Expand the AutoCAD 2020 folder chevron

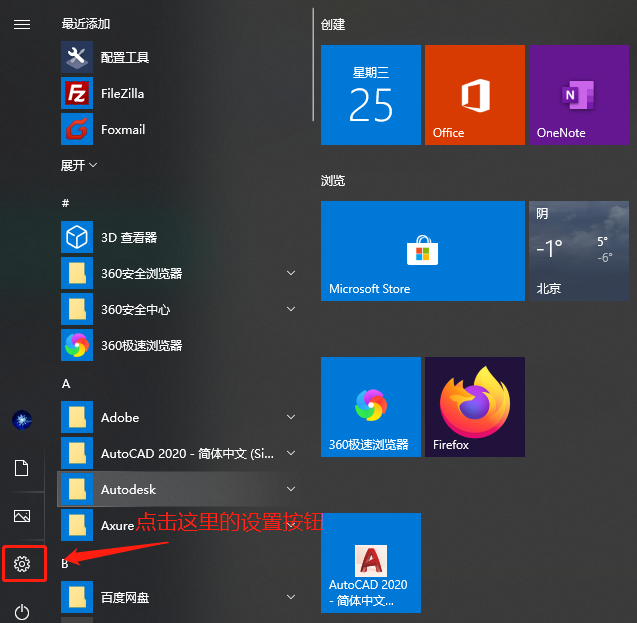point(291,453)
